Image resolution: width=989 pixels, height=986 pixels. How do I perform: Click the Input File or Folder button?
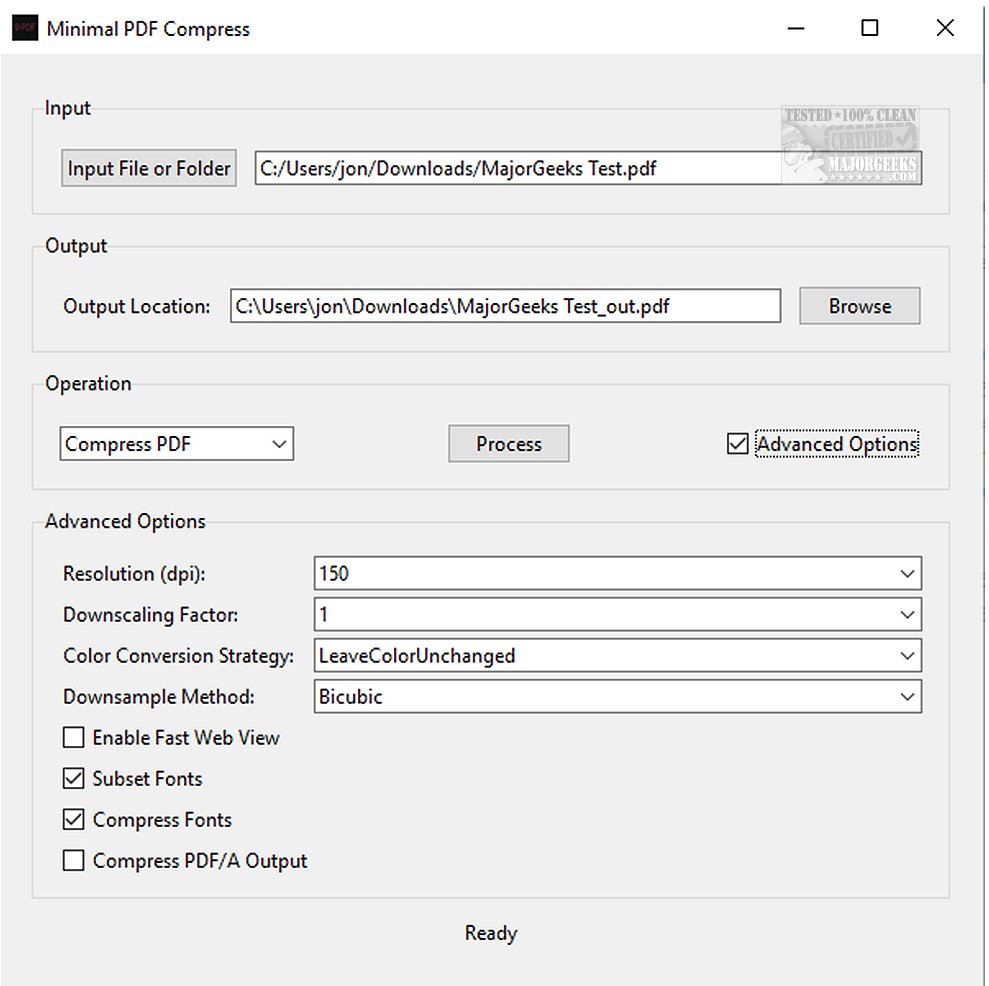click(147, 167)
